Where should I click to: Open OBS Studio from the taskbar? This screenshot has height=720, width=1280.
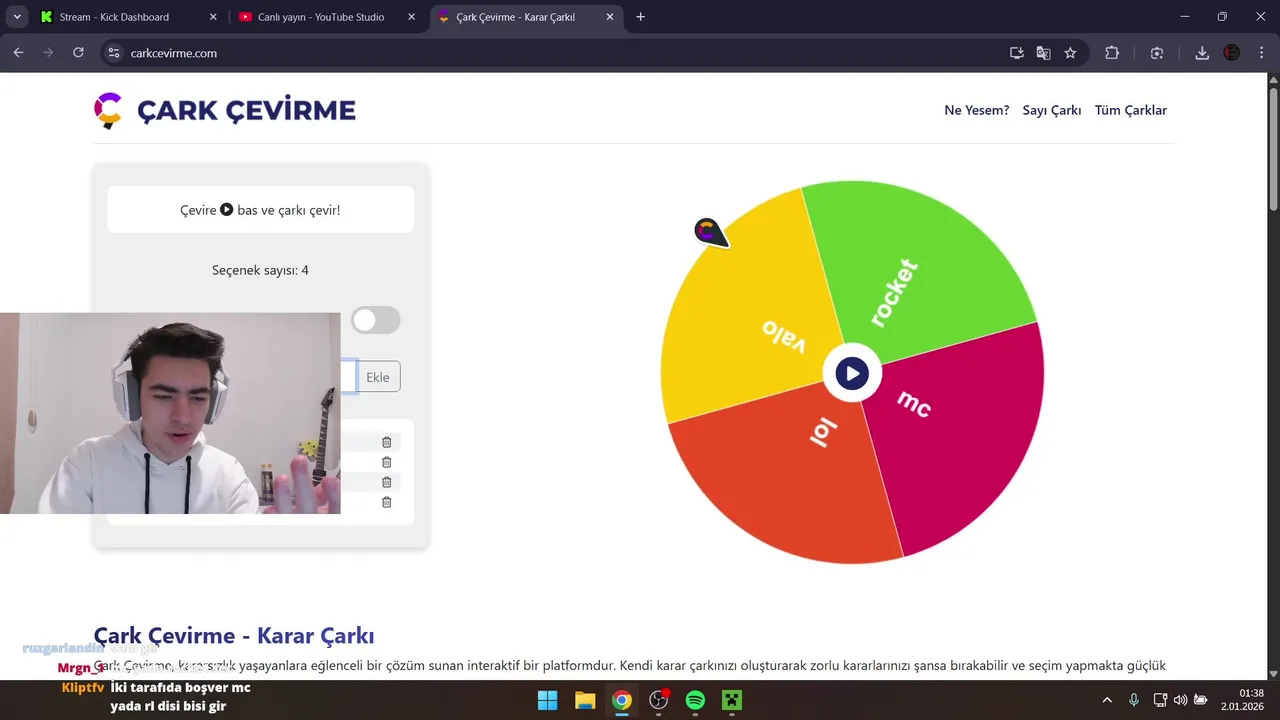pos(659,700)
